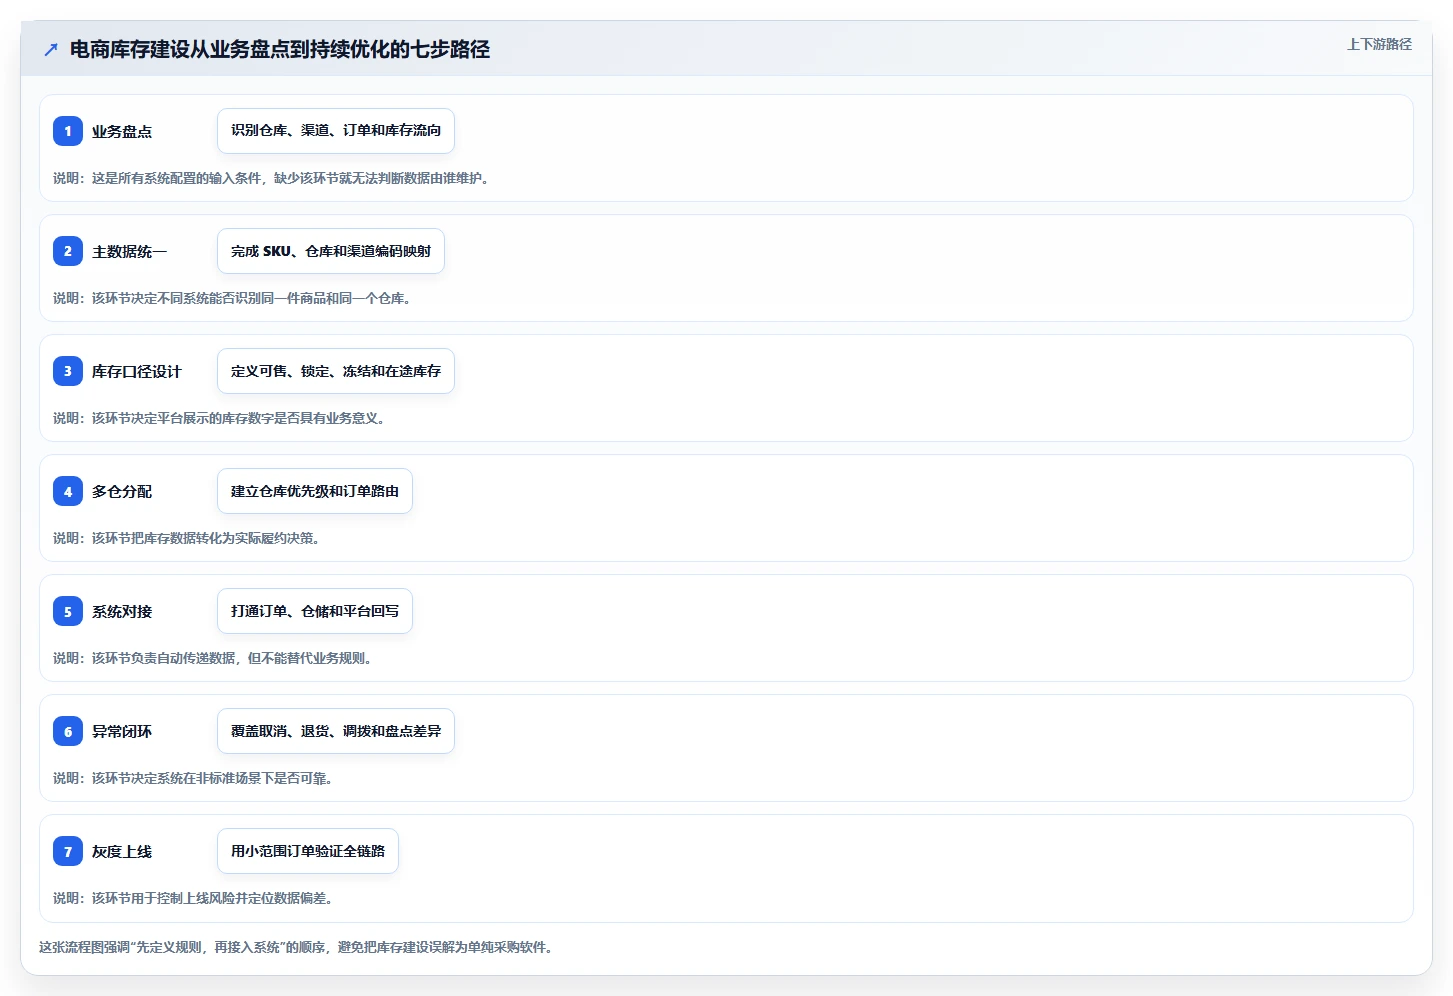Screen dimensions: 1453x996
Task: Click step number badge 6
Action: point(68,731)
